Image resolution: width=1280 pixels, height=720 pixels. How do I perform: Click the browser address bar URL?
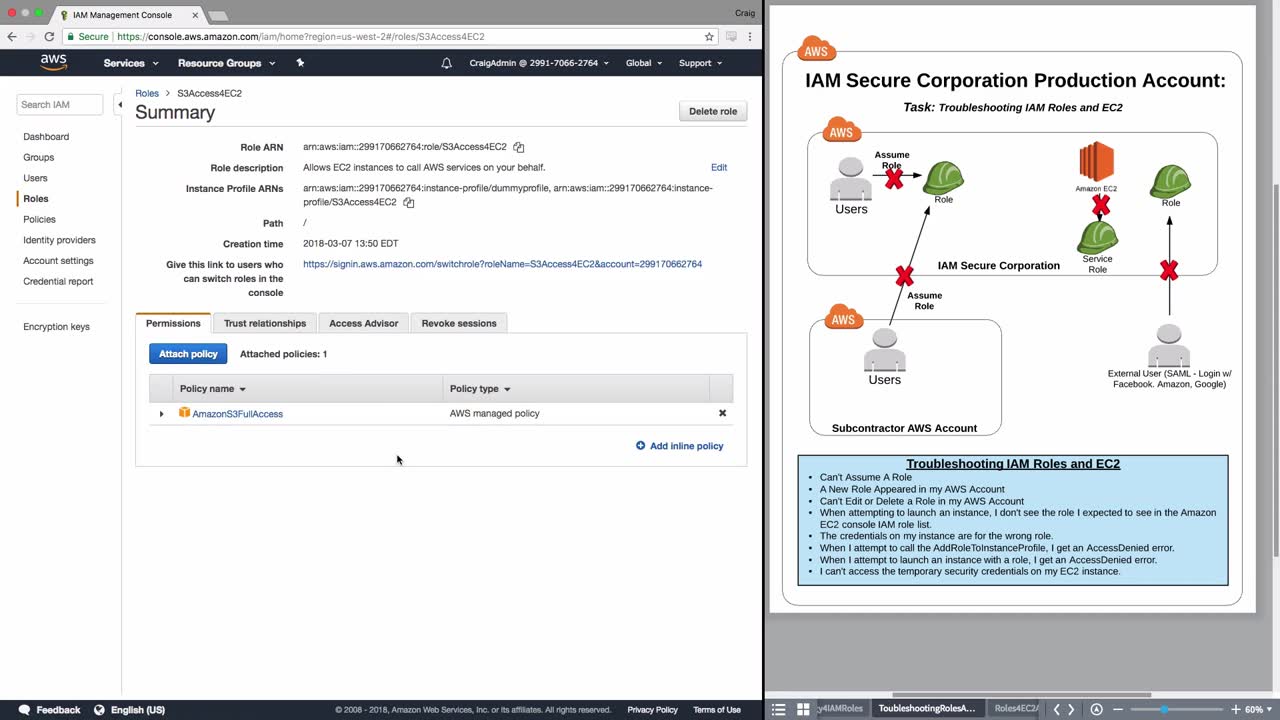click(301, 36)
